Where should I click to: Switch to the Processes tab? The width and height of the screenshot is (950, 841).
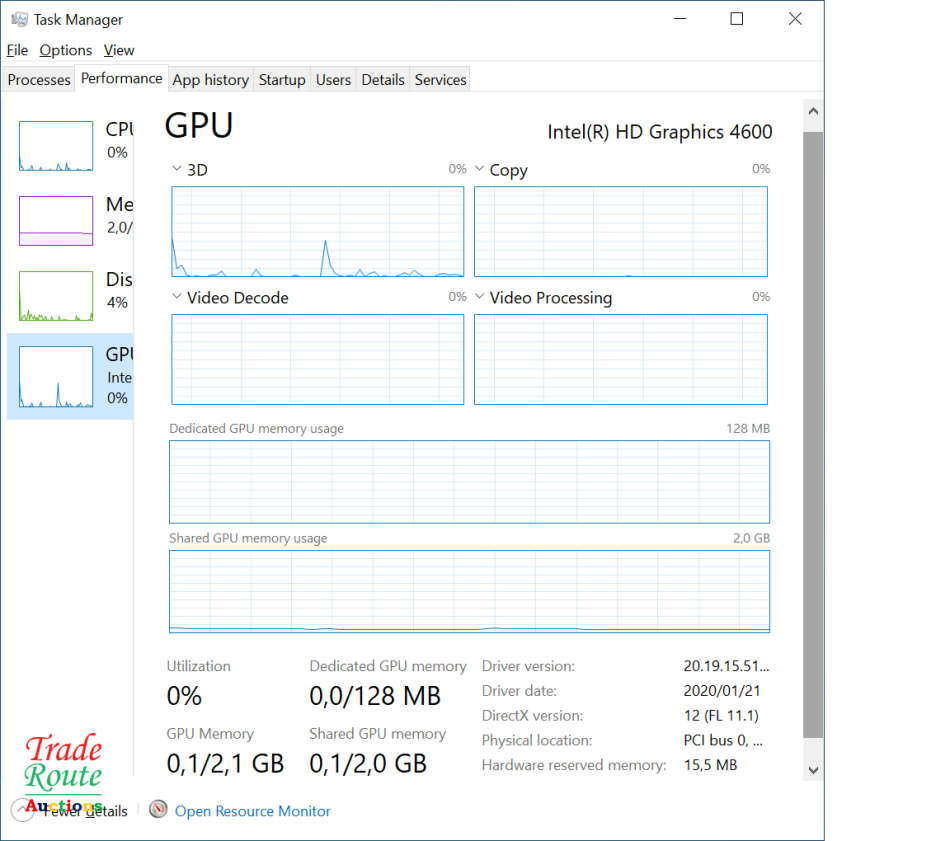(x=39, y=80)
